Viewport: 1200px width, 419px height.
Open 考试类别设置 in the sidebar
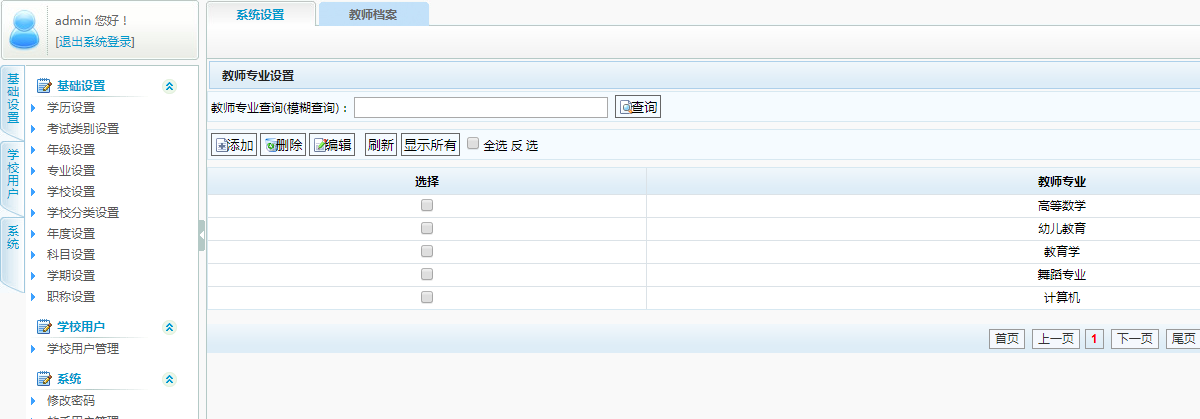coord(83,129)
